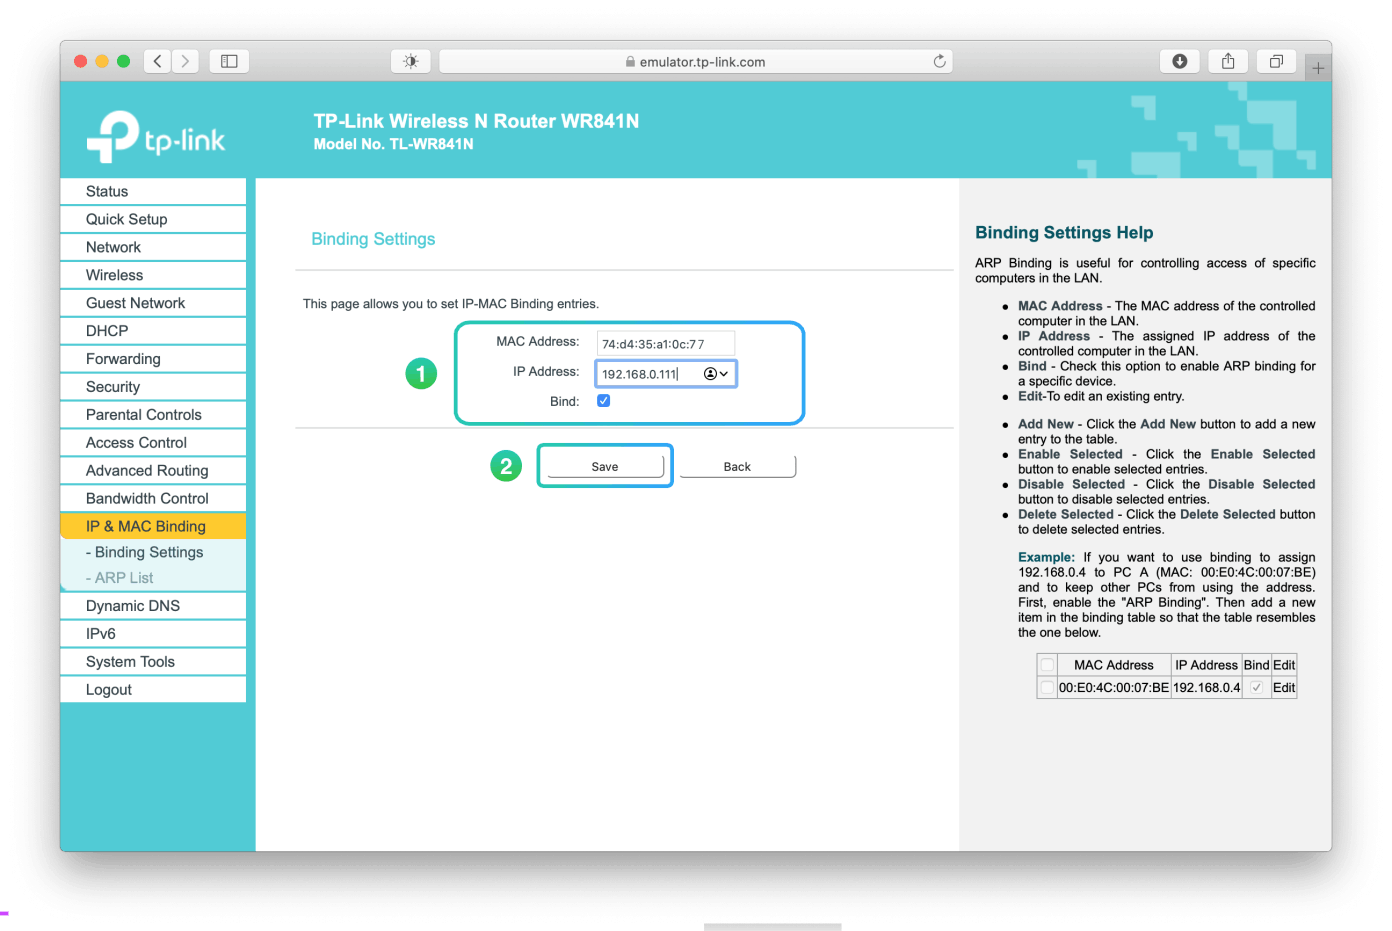Image resolution: width=1392 pixels, height=931 pixels.
Task: Save the binding entry
Action: pyautogui.click(x=605, y=467)
